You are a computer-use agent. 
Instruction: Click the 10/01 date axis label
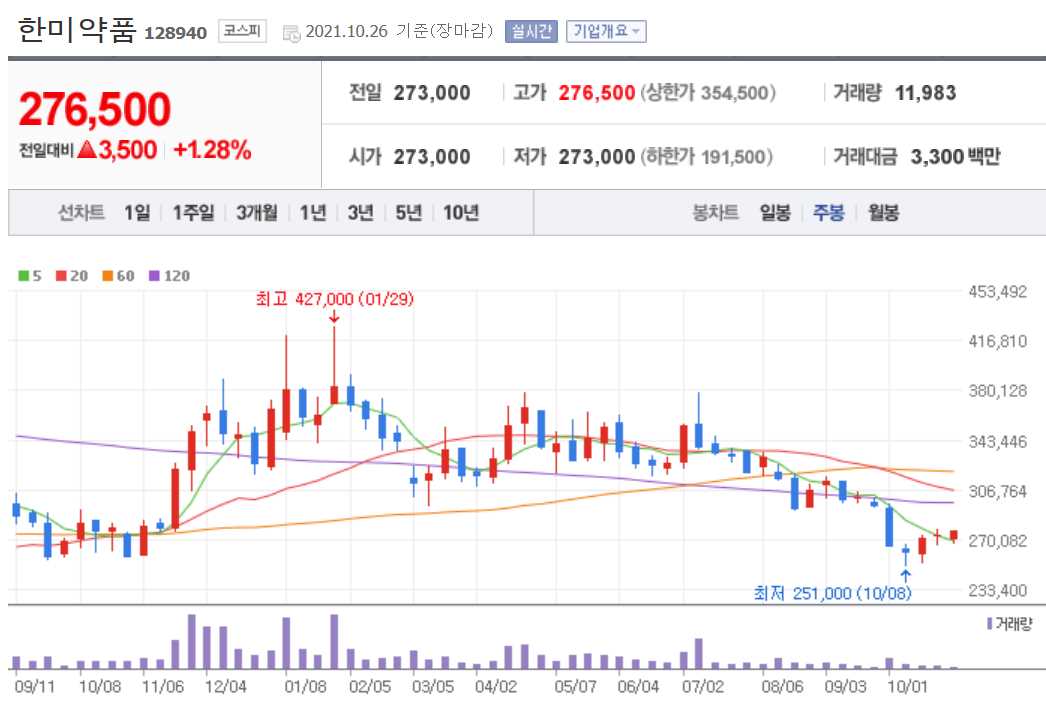[907, 686]
